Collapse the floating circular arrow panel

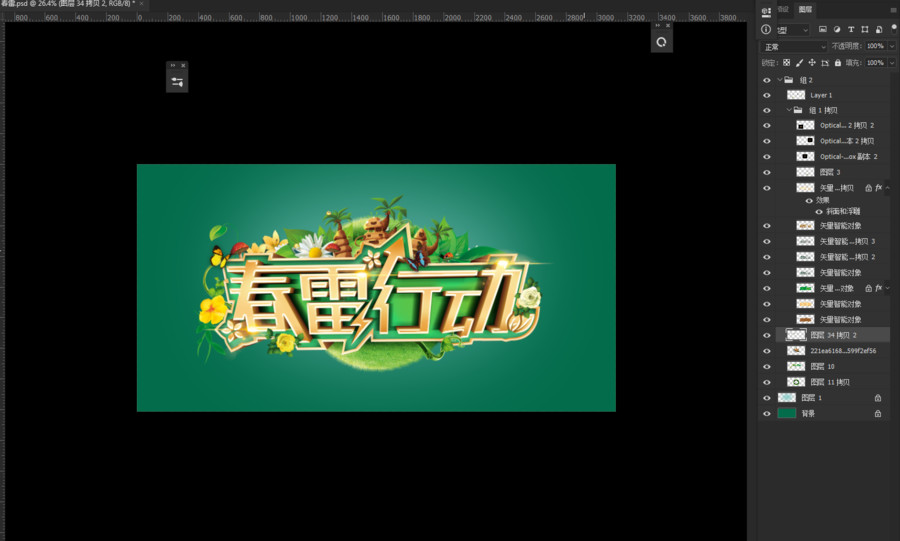click(658, 25)
